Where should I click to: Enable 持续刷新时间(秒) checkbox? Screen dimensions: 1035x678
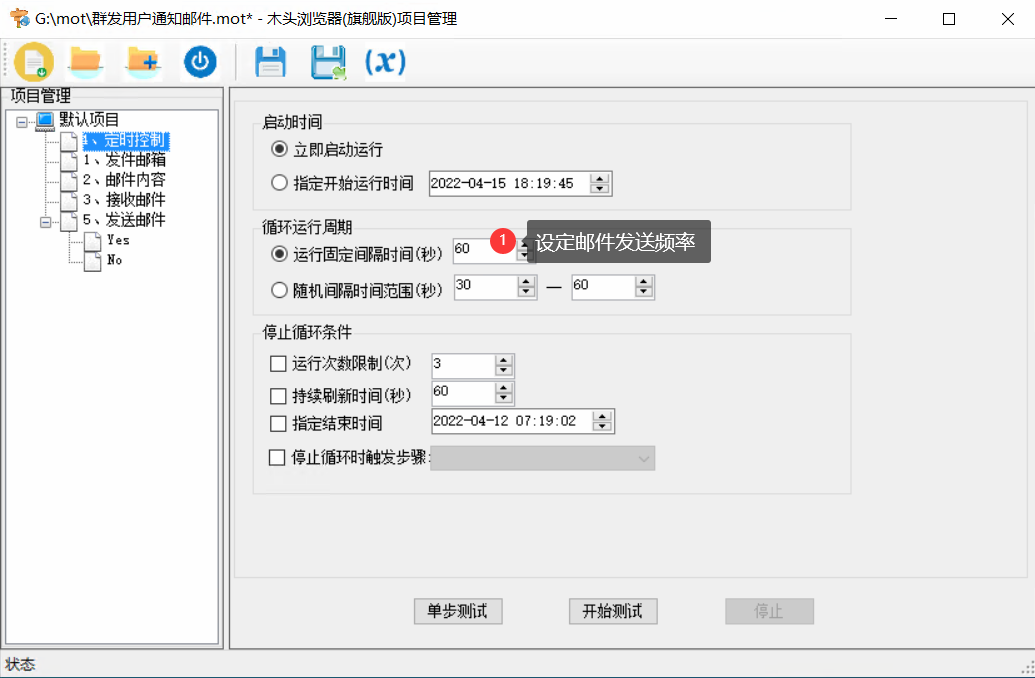pyautogui.click(x=278, y=396)
